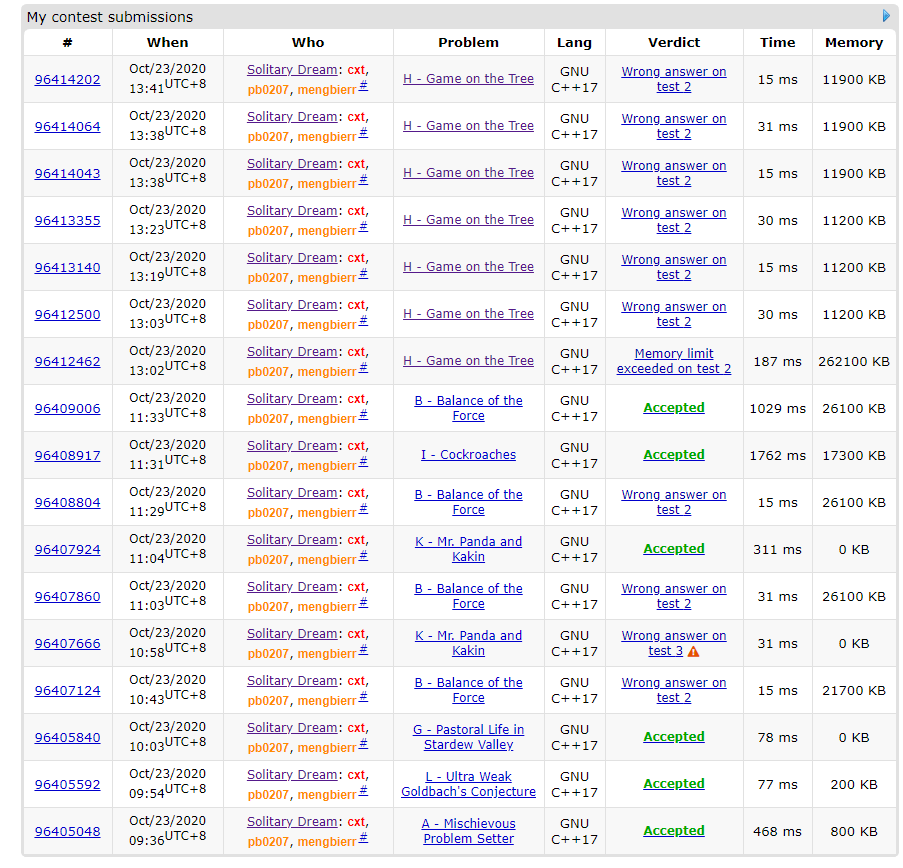Open submission 96414202
The image size is (903, 868).
click(67, 80)
